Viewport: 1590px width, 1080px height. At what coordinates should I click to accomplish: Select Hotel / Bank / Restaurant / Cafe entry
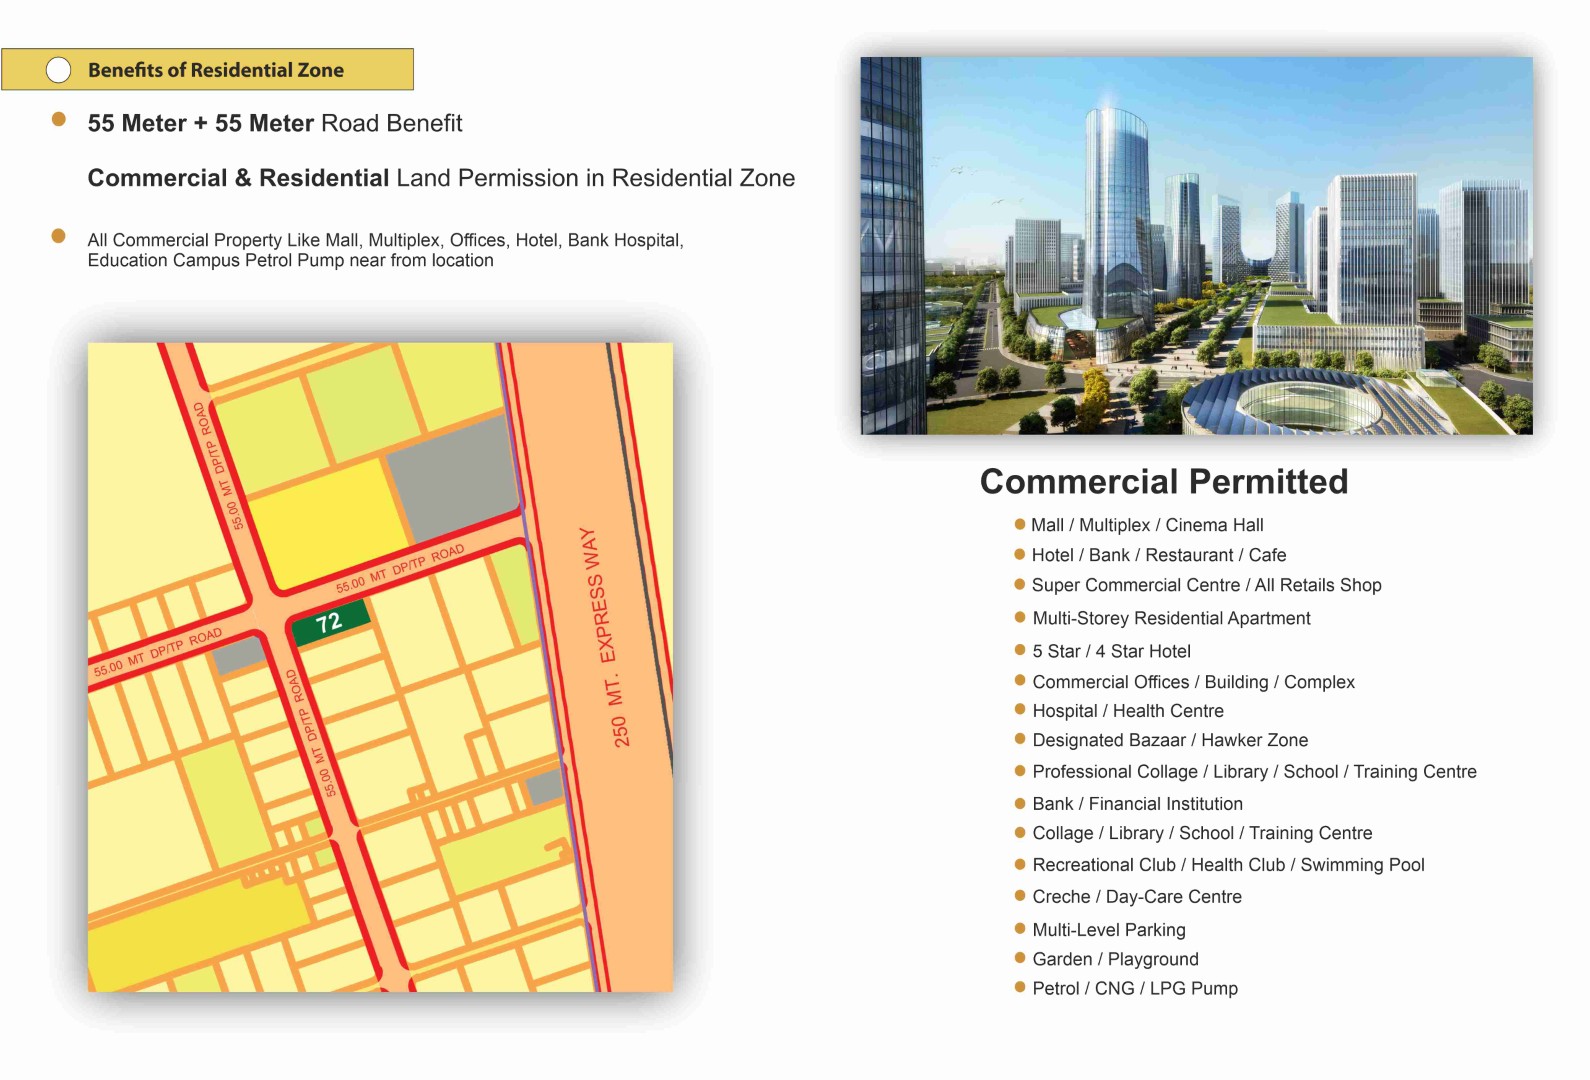click(1158, 555)
